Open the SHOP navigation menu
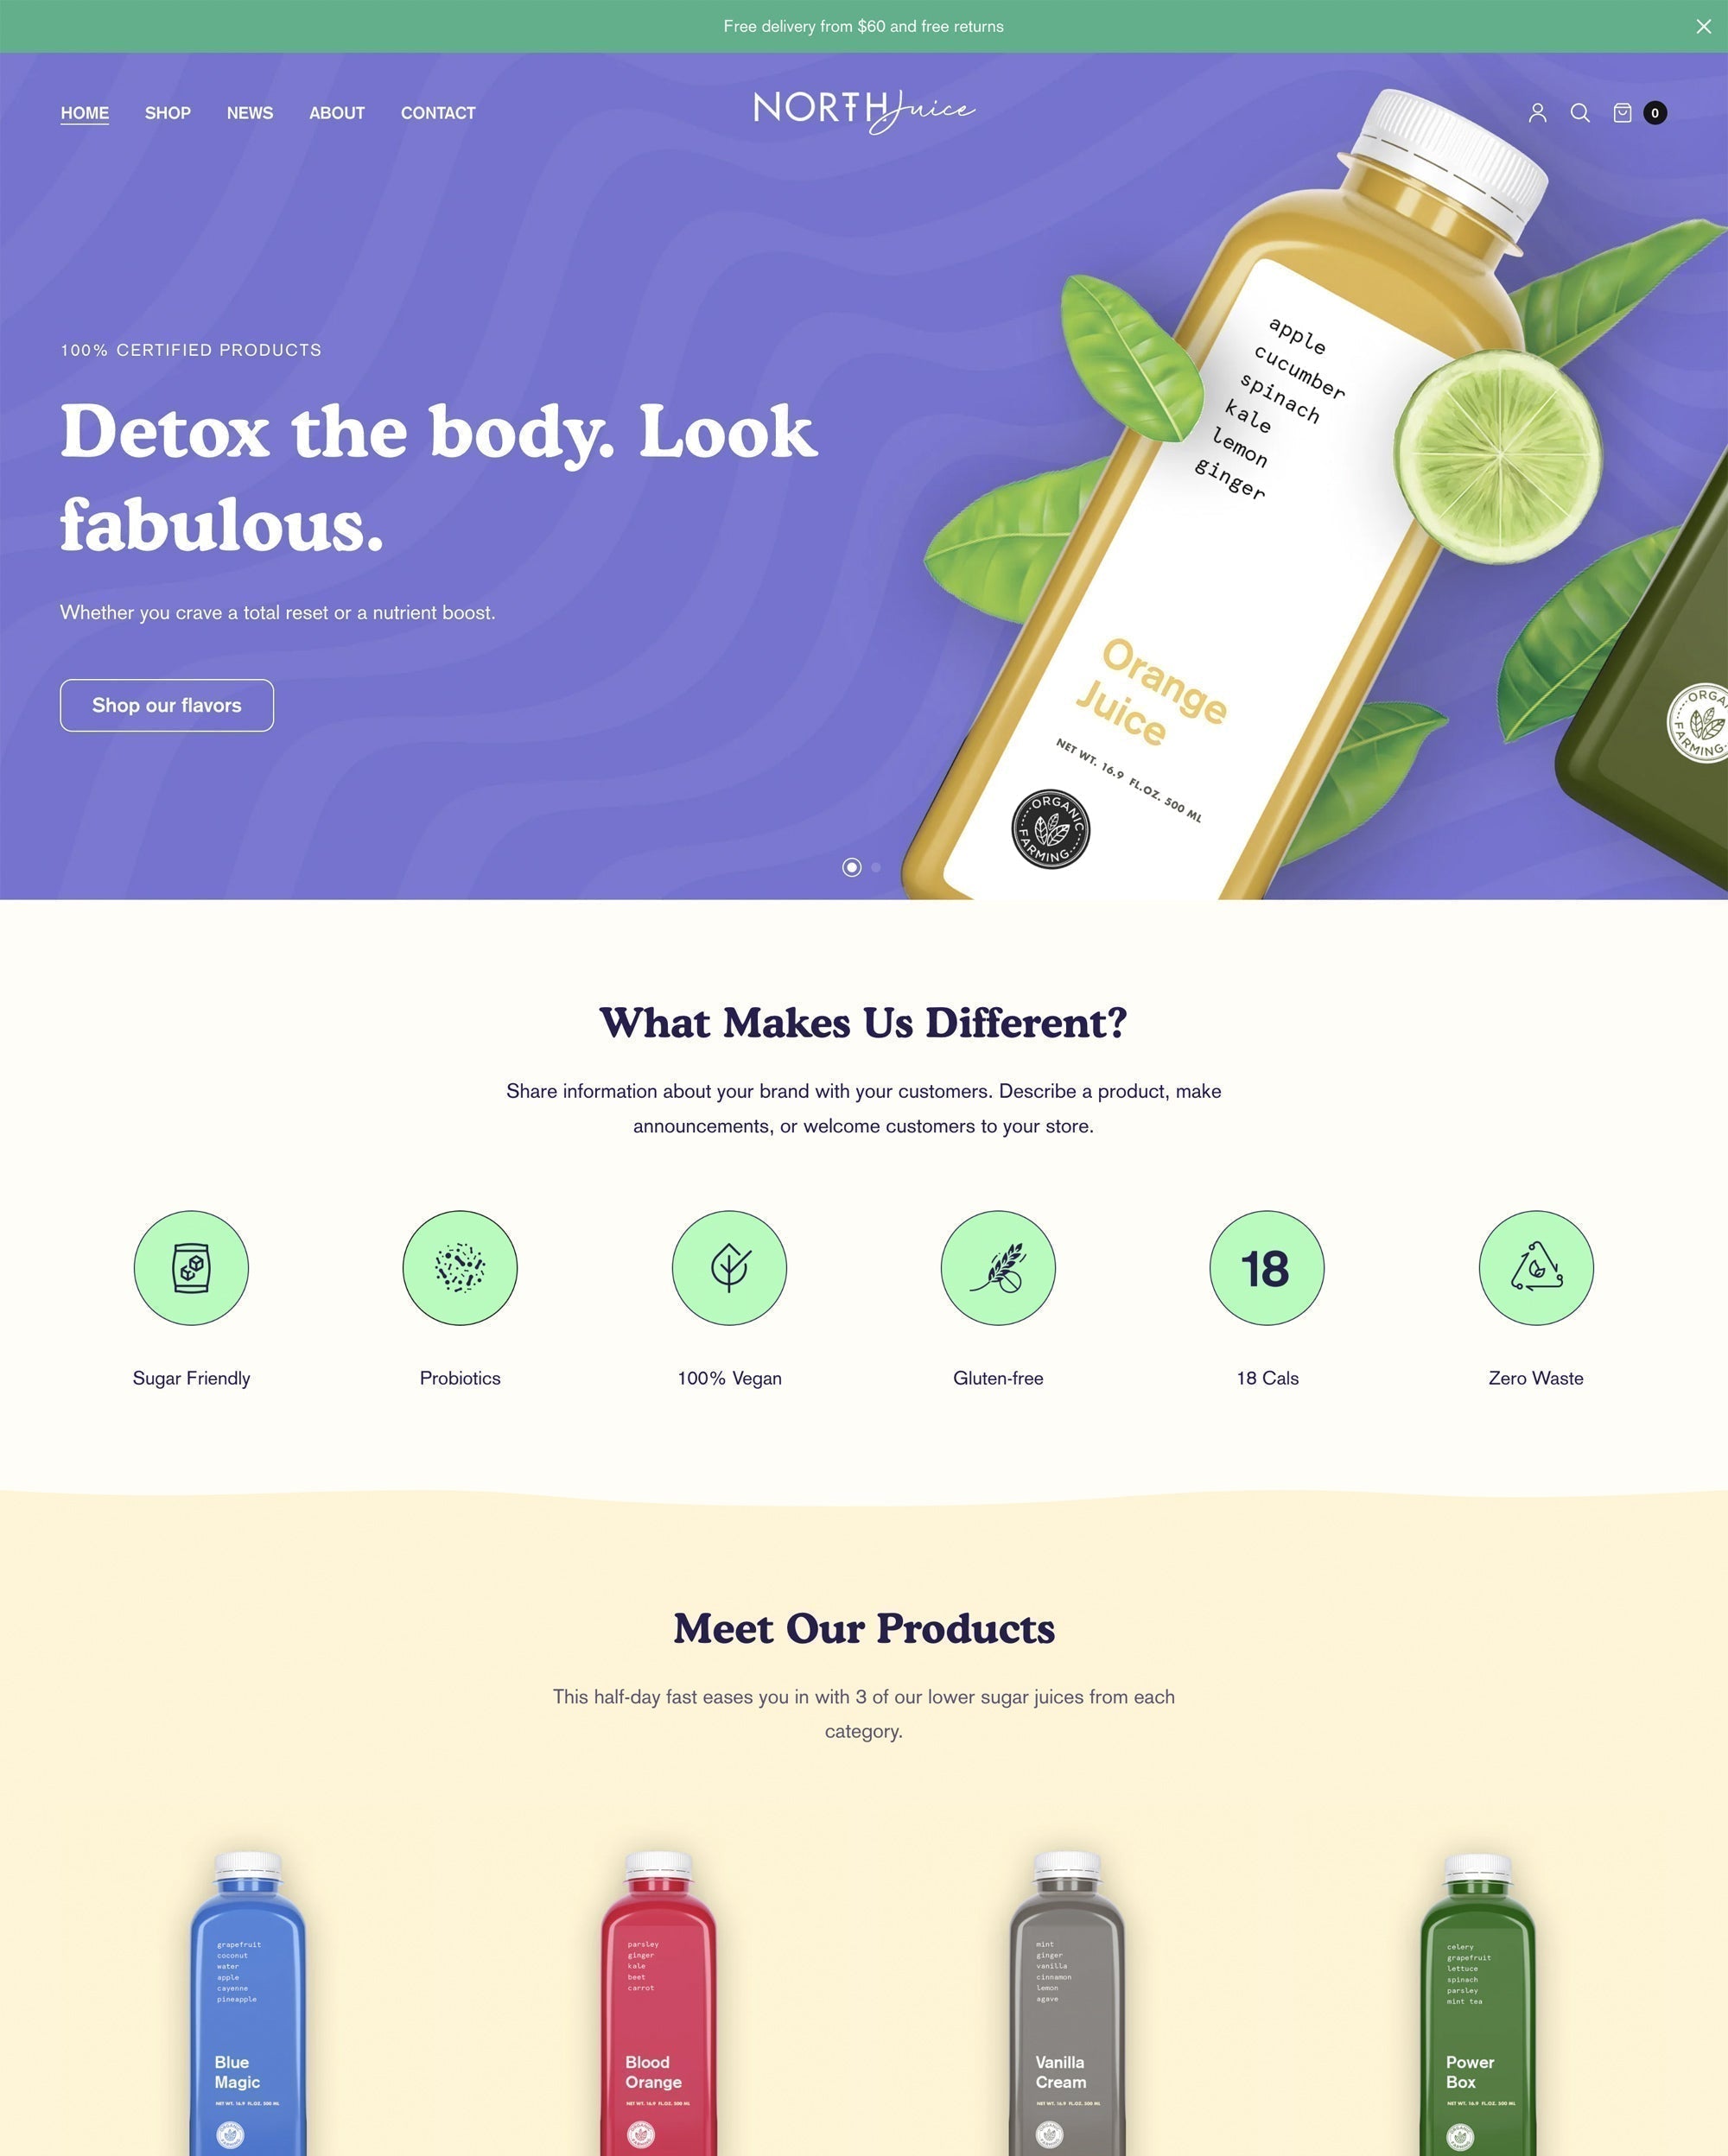The height and width of the screenshot is (2156, 1728). pyautogui.click(x=166, y=113)
